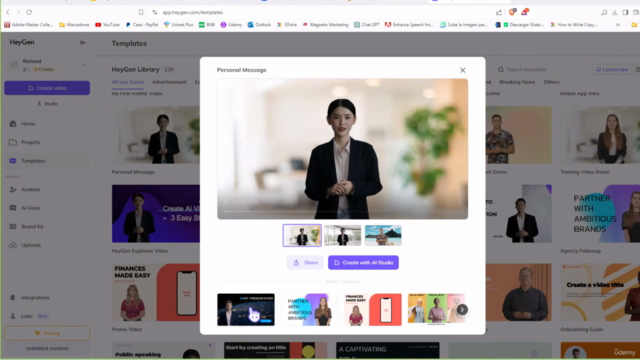Click the Unlimited creation text in sidebar
Viewport: 640px width, 360px height.
[x=47, y=349]
